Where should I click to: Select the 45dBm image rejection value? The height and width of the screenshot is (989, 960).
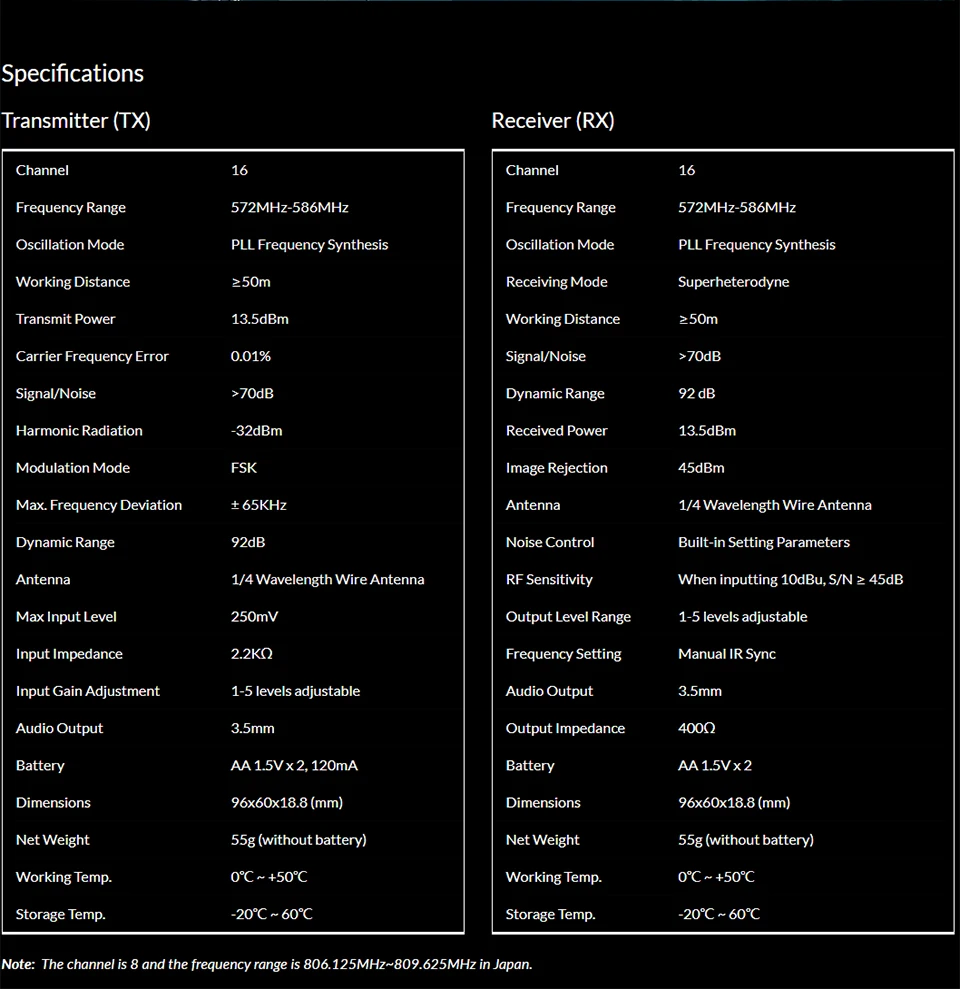pos(701,468)
